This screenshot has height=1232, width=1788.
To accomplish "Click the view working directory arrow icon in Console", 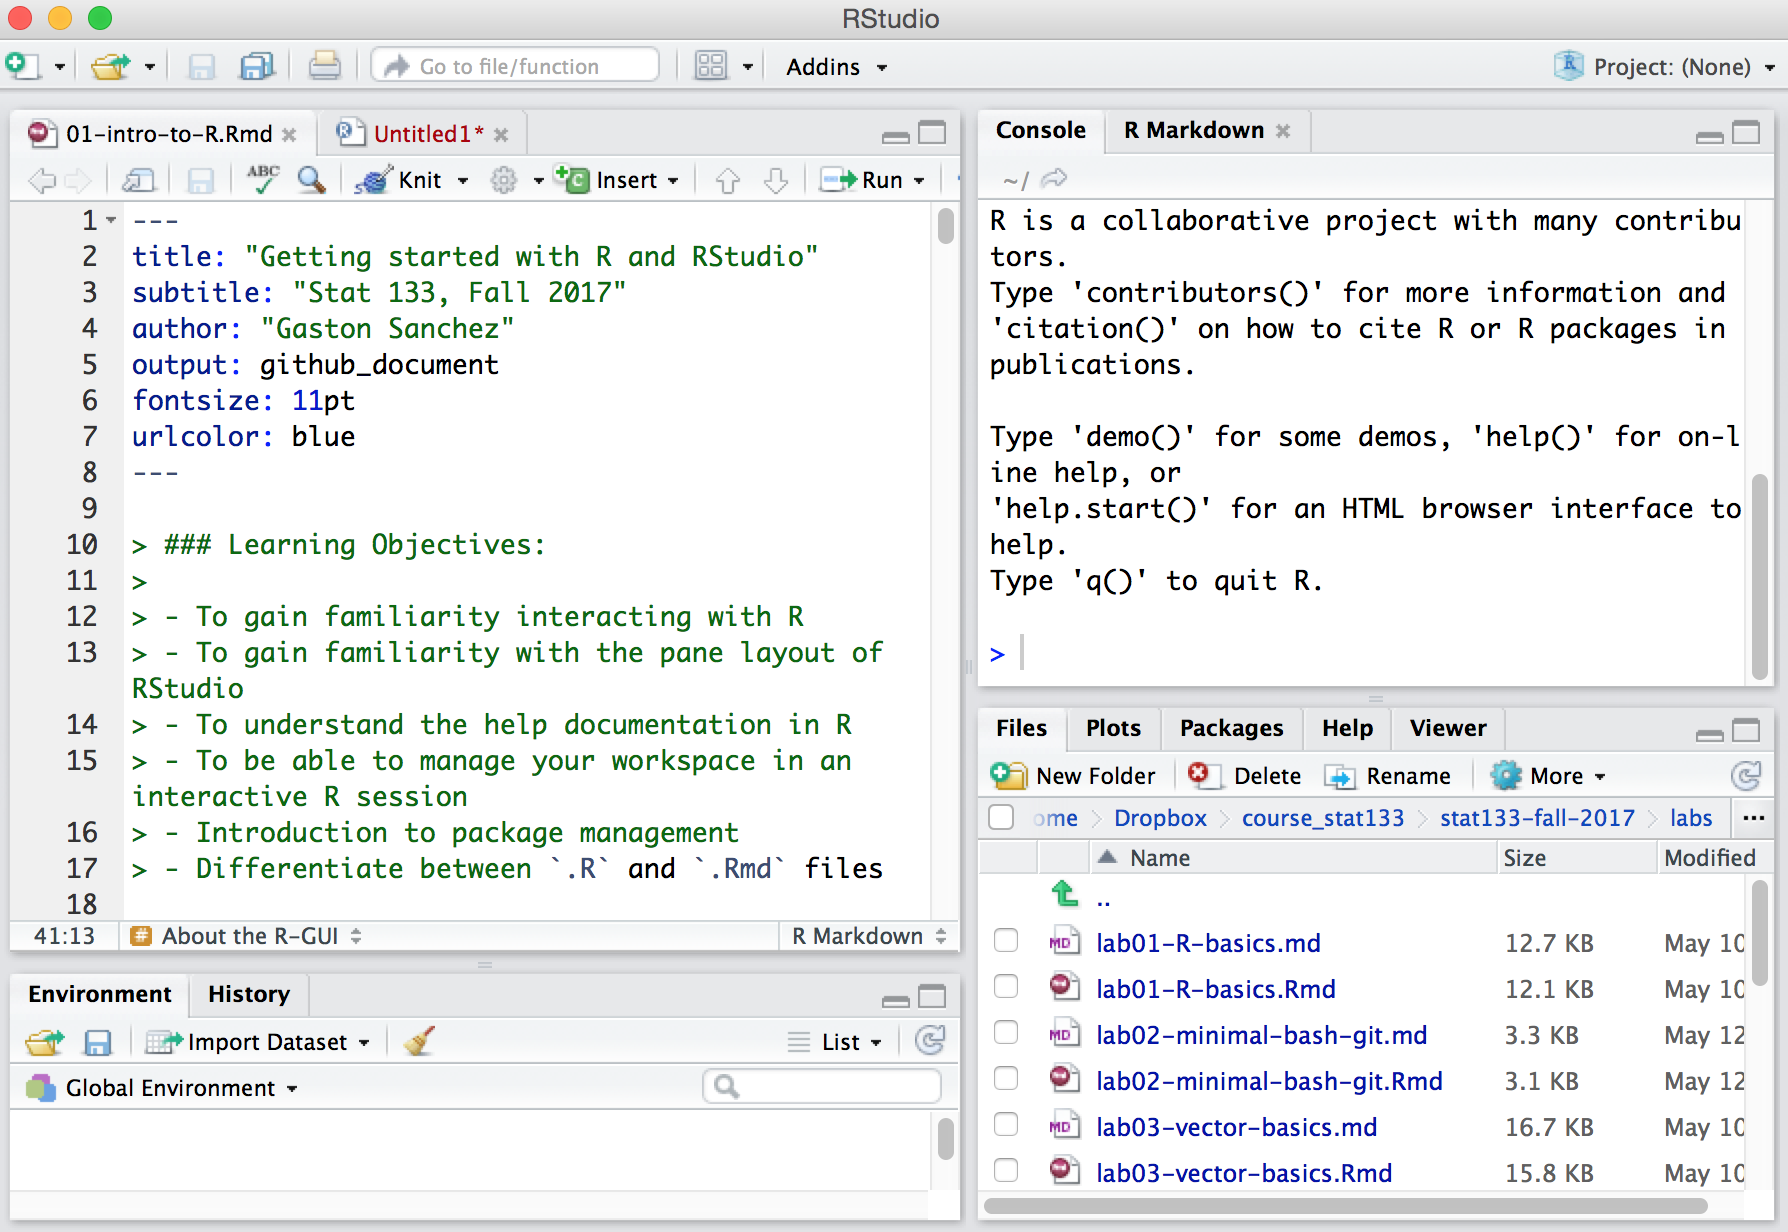I will pos(1054,179).
